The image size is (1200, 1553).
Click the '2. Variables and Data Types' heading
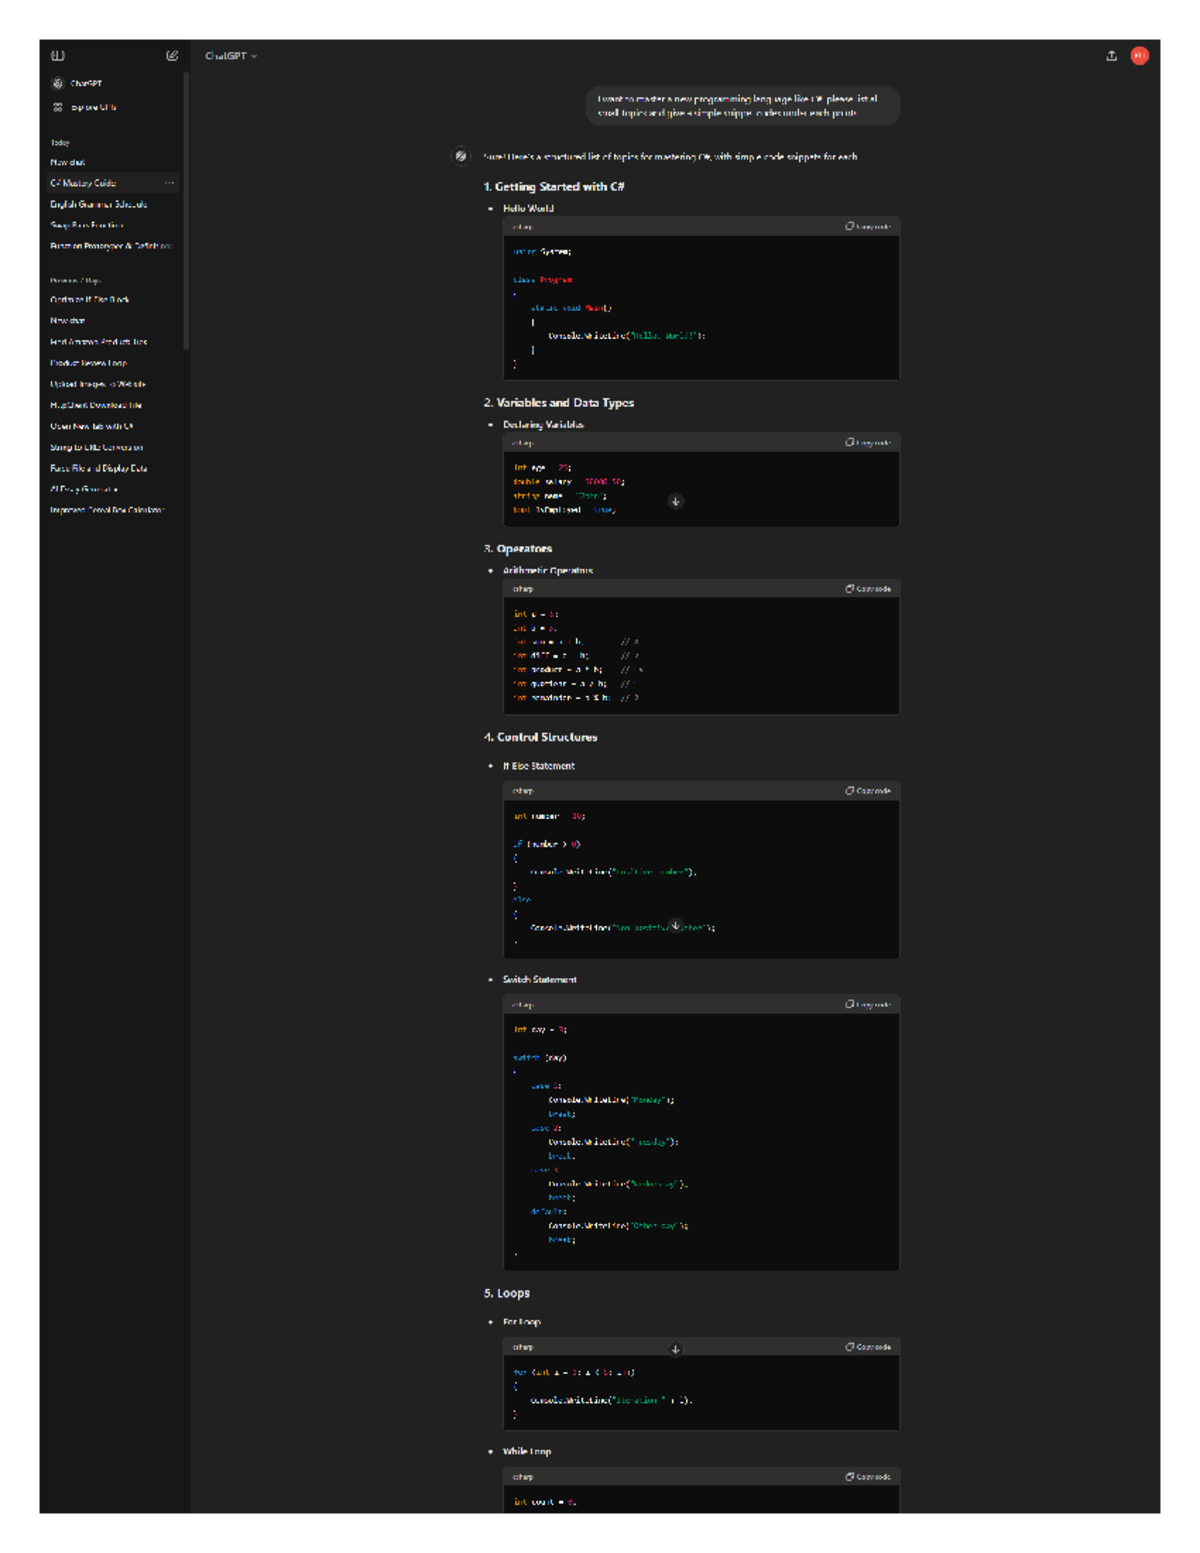(559, 403)
